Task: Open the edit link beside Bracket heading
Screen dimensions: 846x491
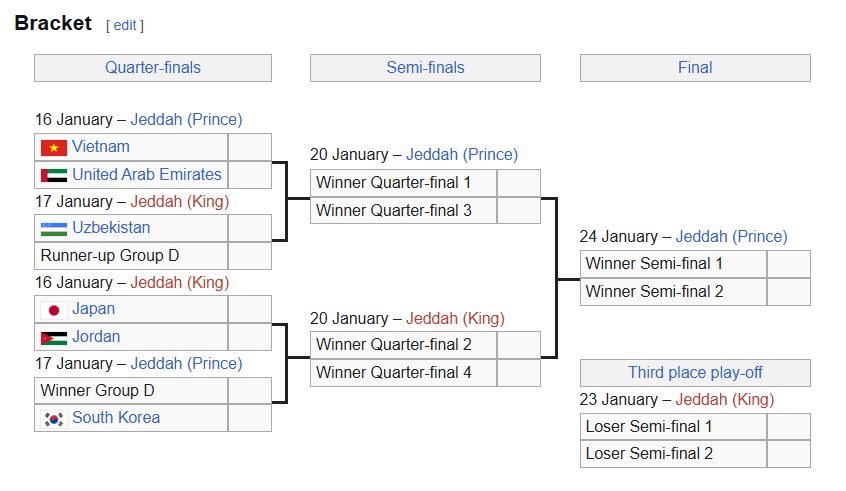Action: click(124, 25)
